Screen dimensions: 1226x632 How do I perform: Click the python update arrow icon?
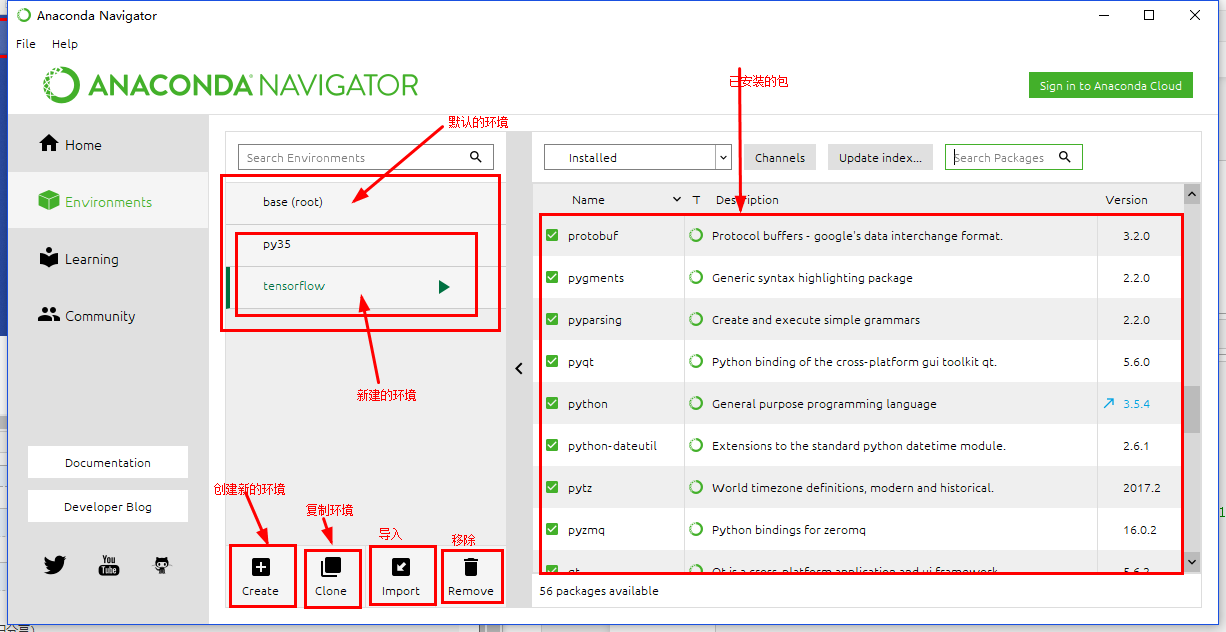(x=1109, y=404)
